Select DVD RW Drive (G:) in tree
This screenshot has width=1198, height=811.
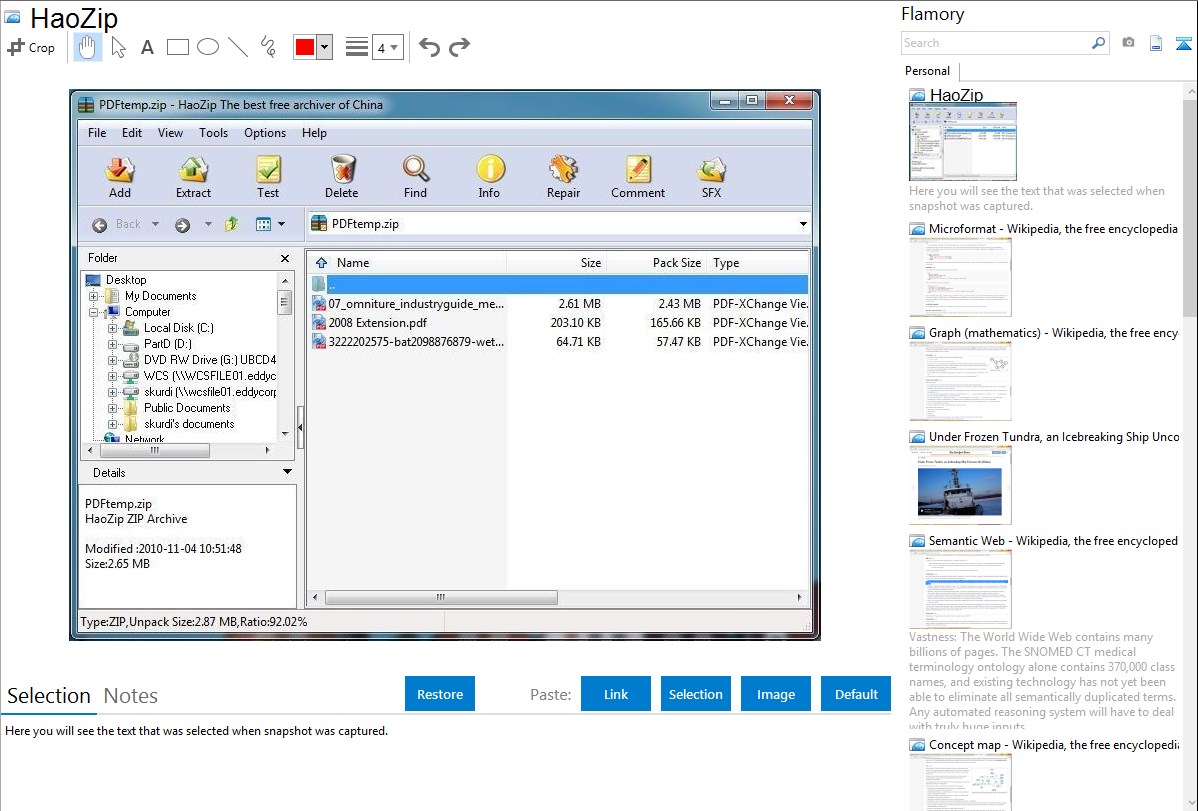pos(209,360)
